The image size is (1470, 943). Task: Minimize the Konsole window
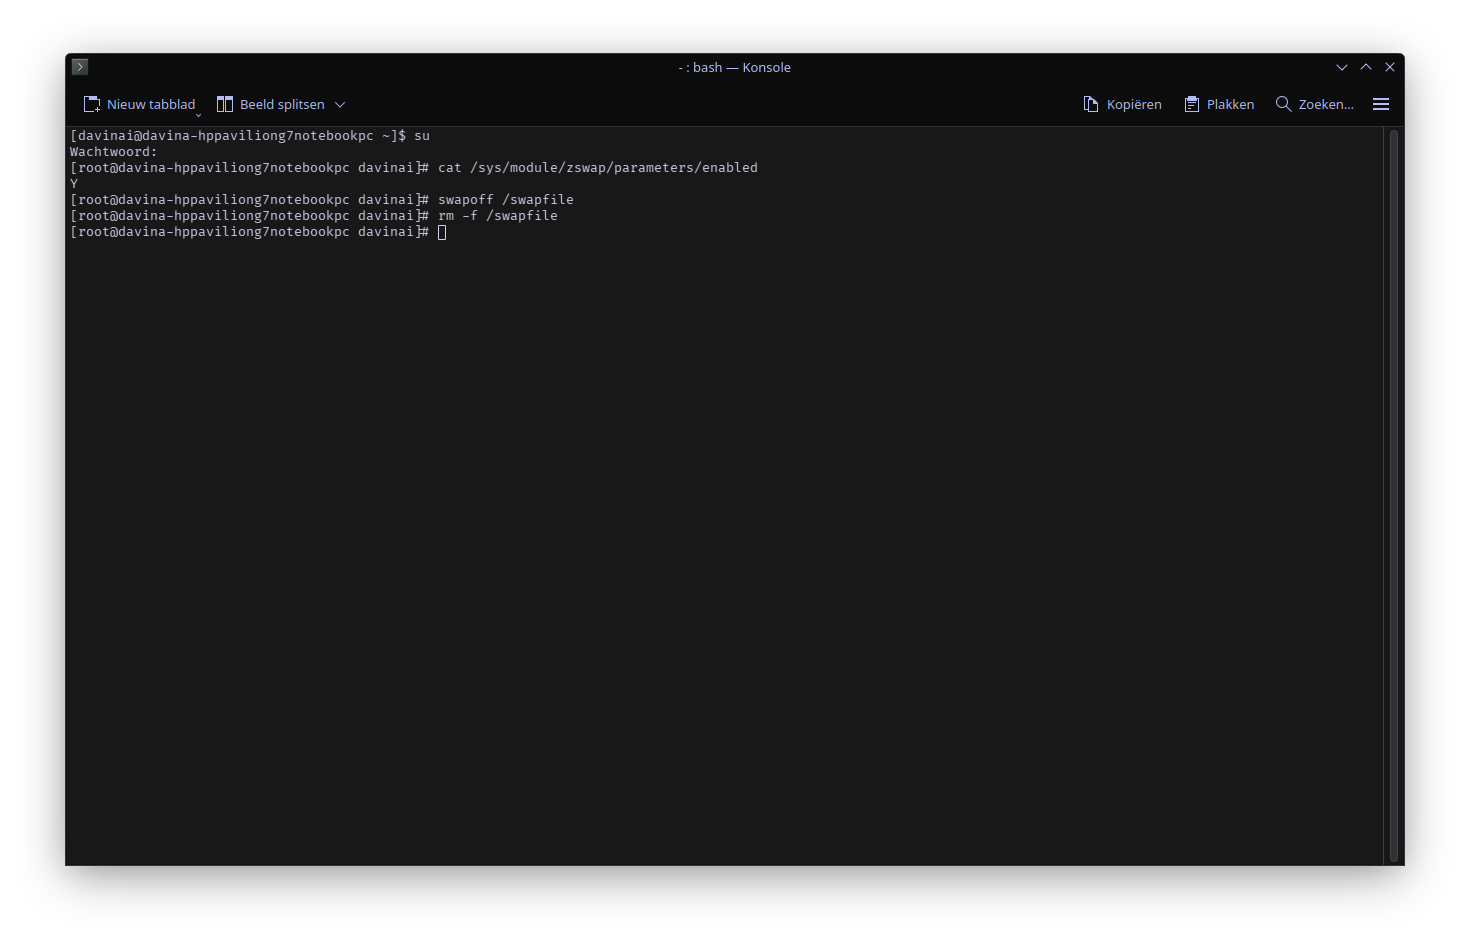coord(1342,67)
